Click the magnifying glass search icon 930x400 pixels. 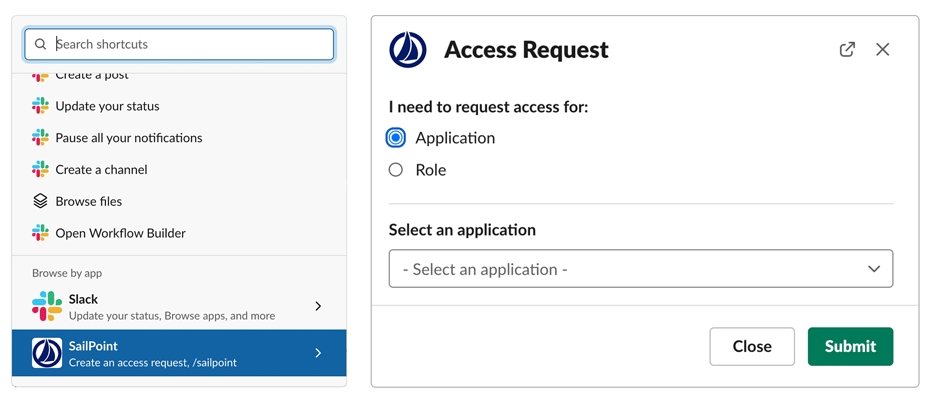(40, 44)
